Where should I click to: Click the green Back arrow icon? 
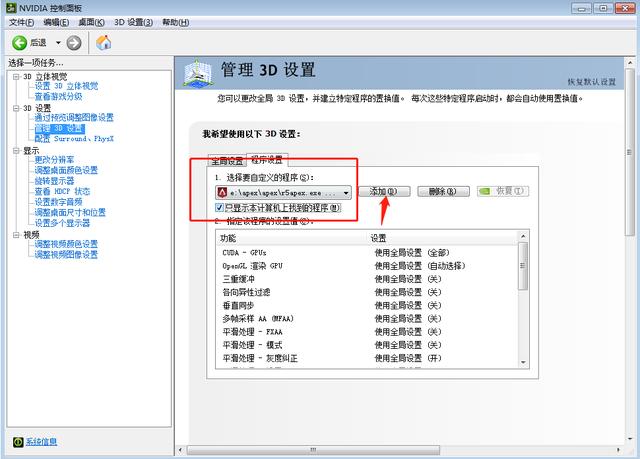click(x=19, y=43)
